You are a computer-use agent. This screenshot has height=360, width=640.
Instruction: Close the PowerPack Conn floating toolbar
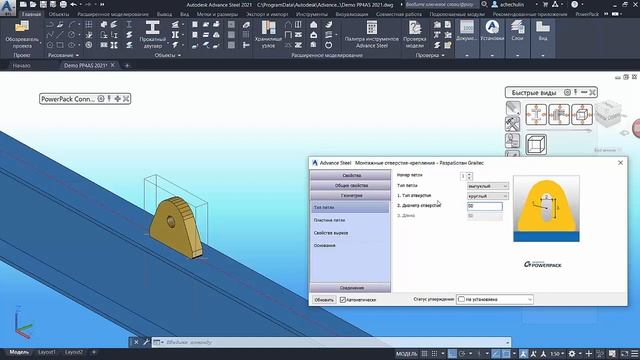point(126,99)
